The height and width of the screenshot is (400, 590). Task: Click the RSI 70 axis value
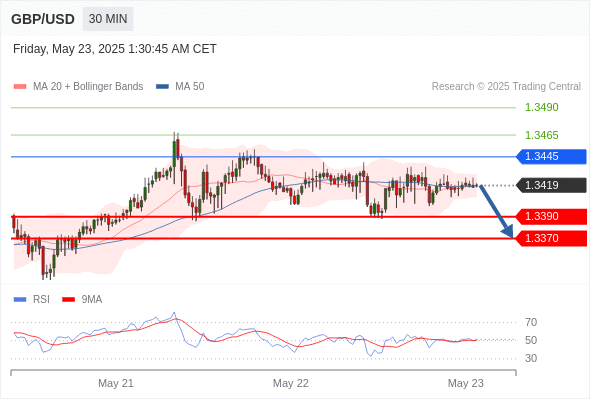[x=531, y=322]
